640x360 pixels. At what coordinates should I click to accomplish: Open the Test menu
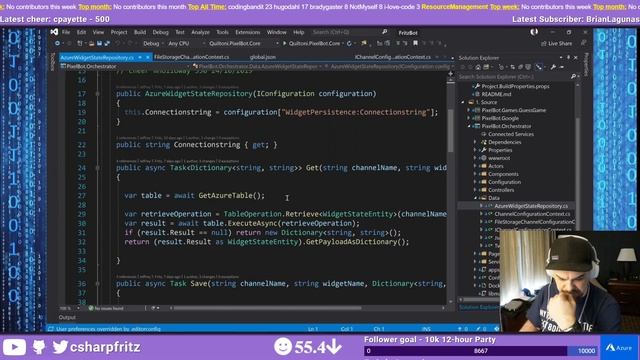click(180, 32)
